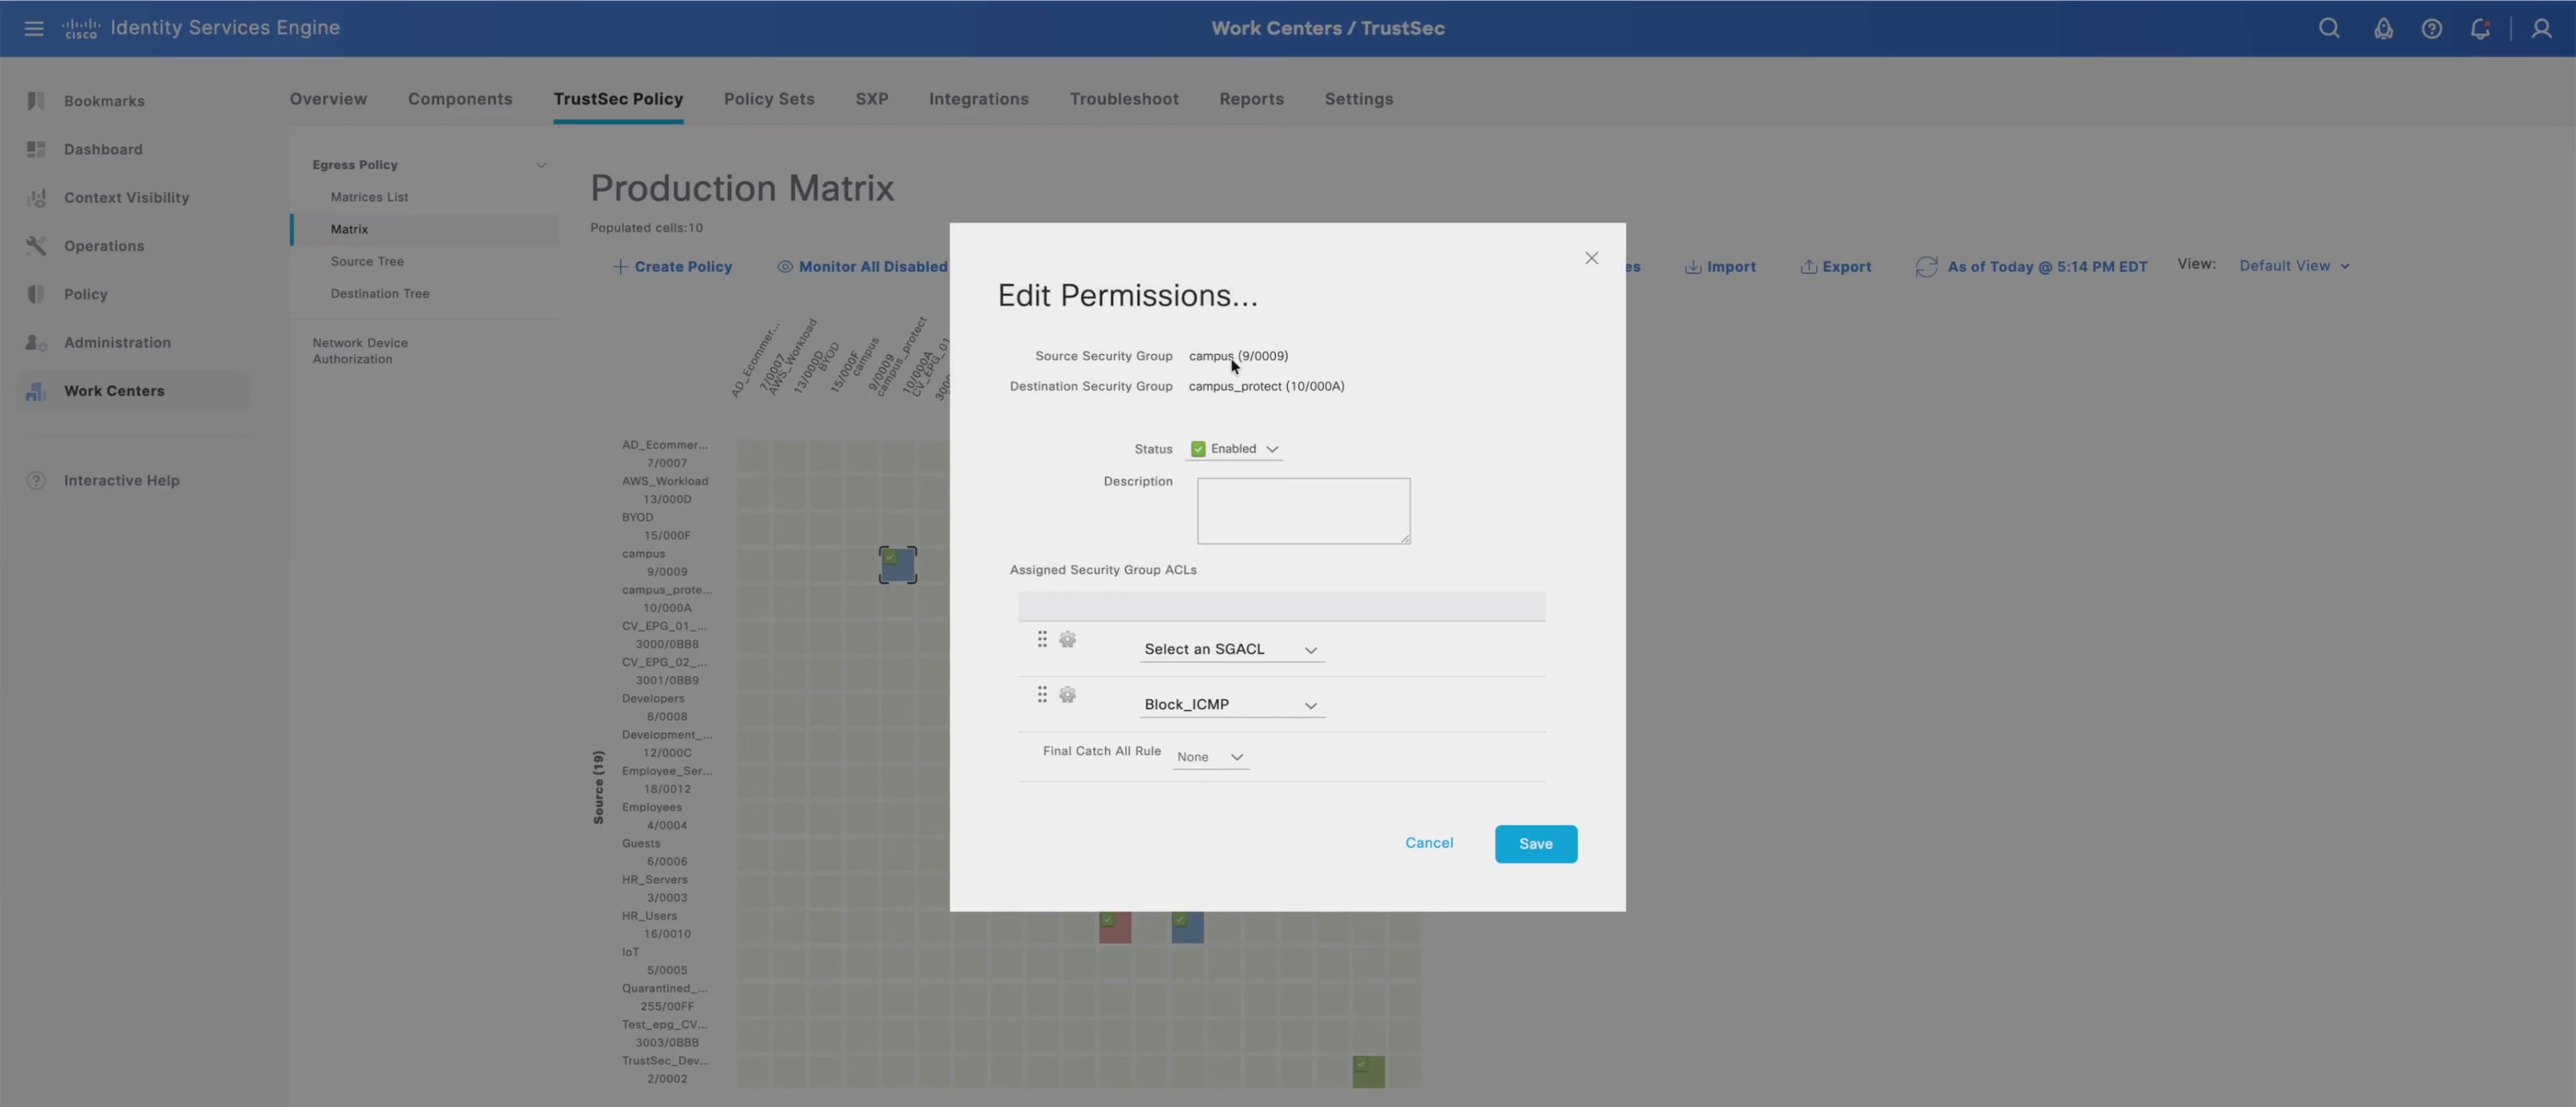Viewport: 2576px width, 1107px height.
Task: Click the Interactive Help icon
Action: [36, 480]
